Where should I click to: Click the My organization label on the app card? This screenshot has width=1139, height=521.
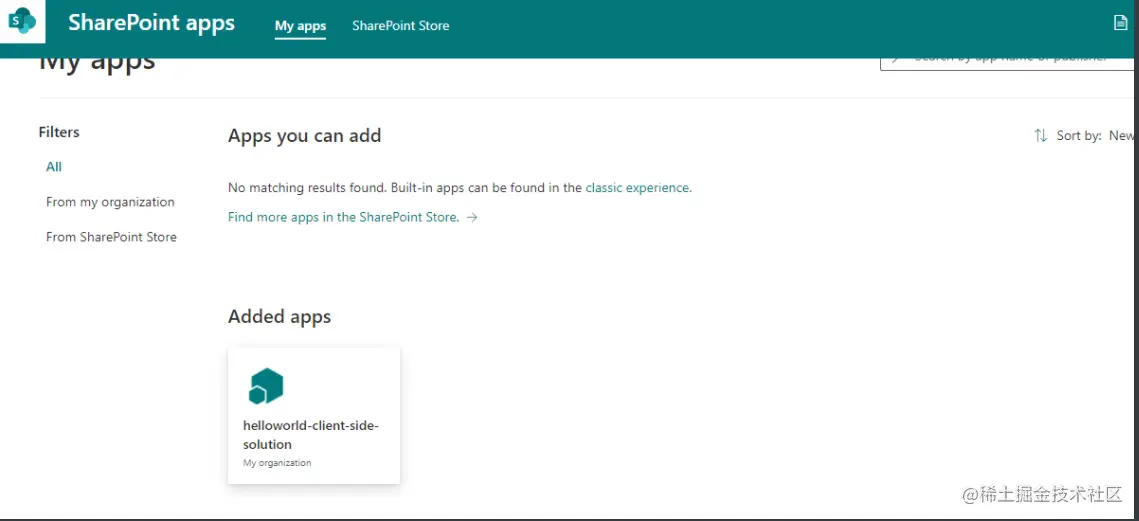click(277, 463)
